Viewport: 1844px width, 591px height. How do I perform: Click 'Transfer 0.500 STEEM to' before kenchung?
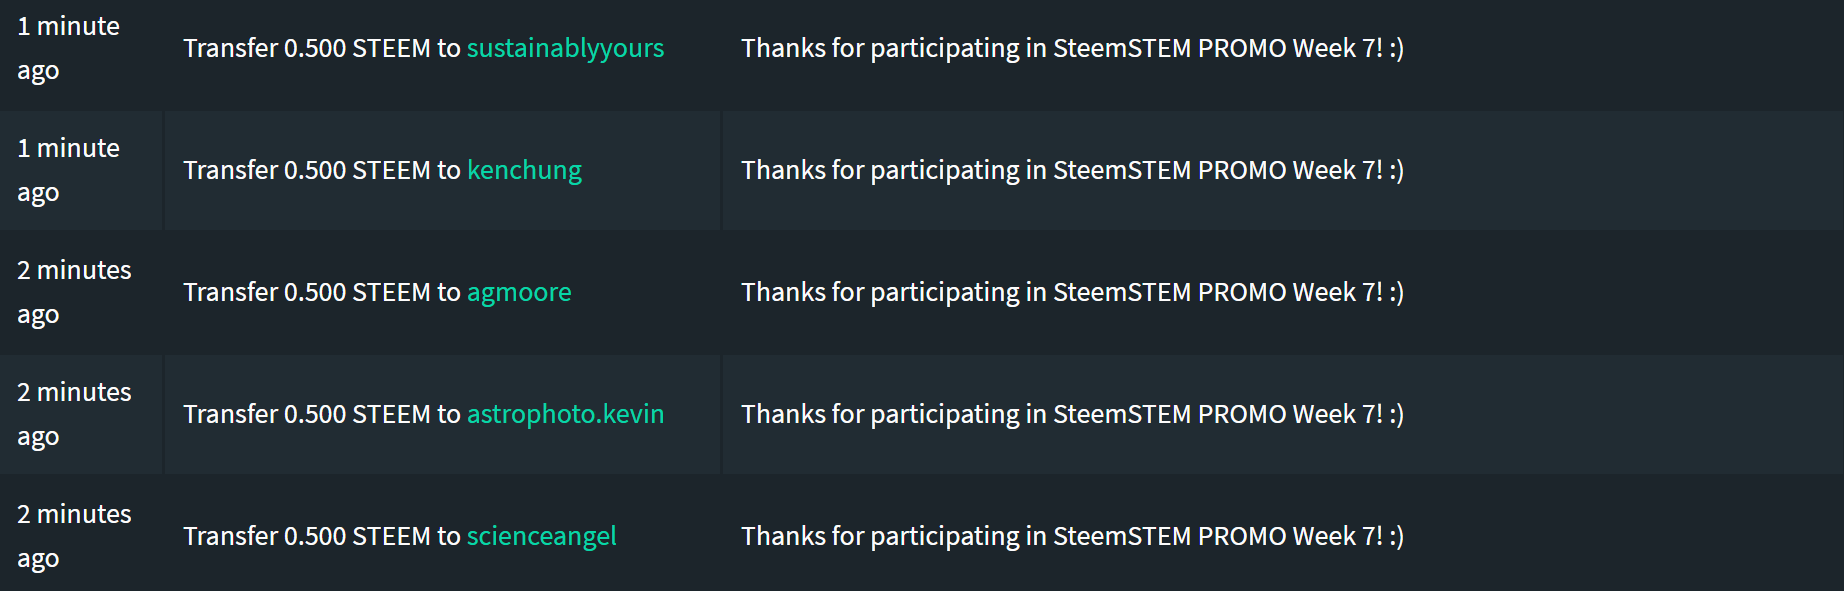[322, 171]
